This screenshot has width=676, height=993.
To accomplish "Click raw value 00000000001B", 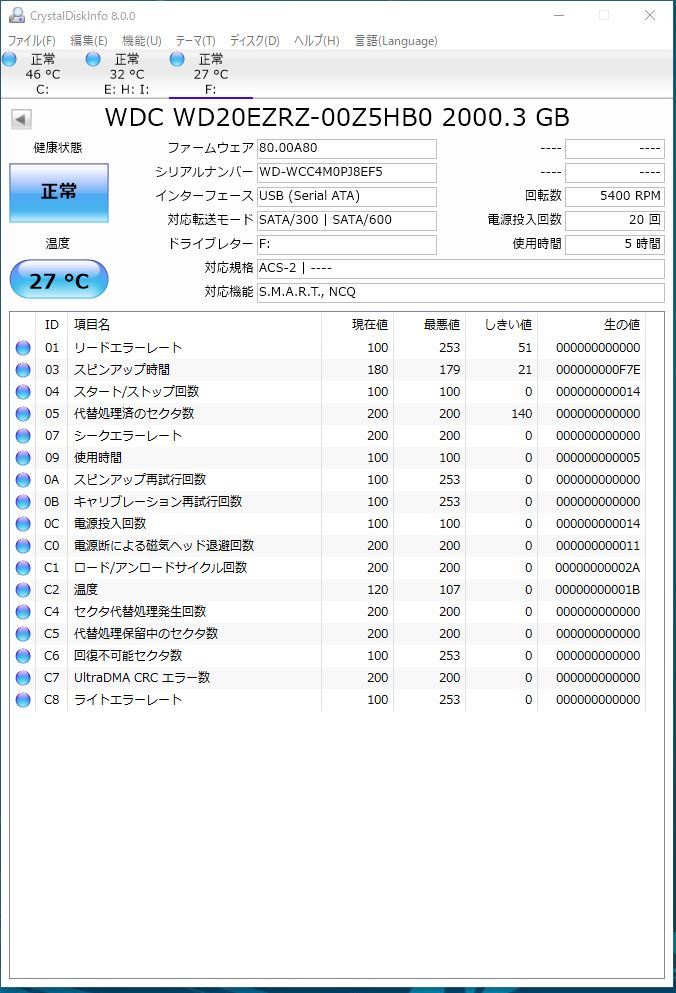I will [x=597, y=590].
